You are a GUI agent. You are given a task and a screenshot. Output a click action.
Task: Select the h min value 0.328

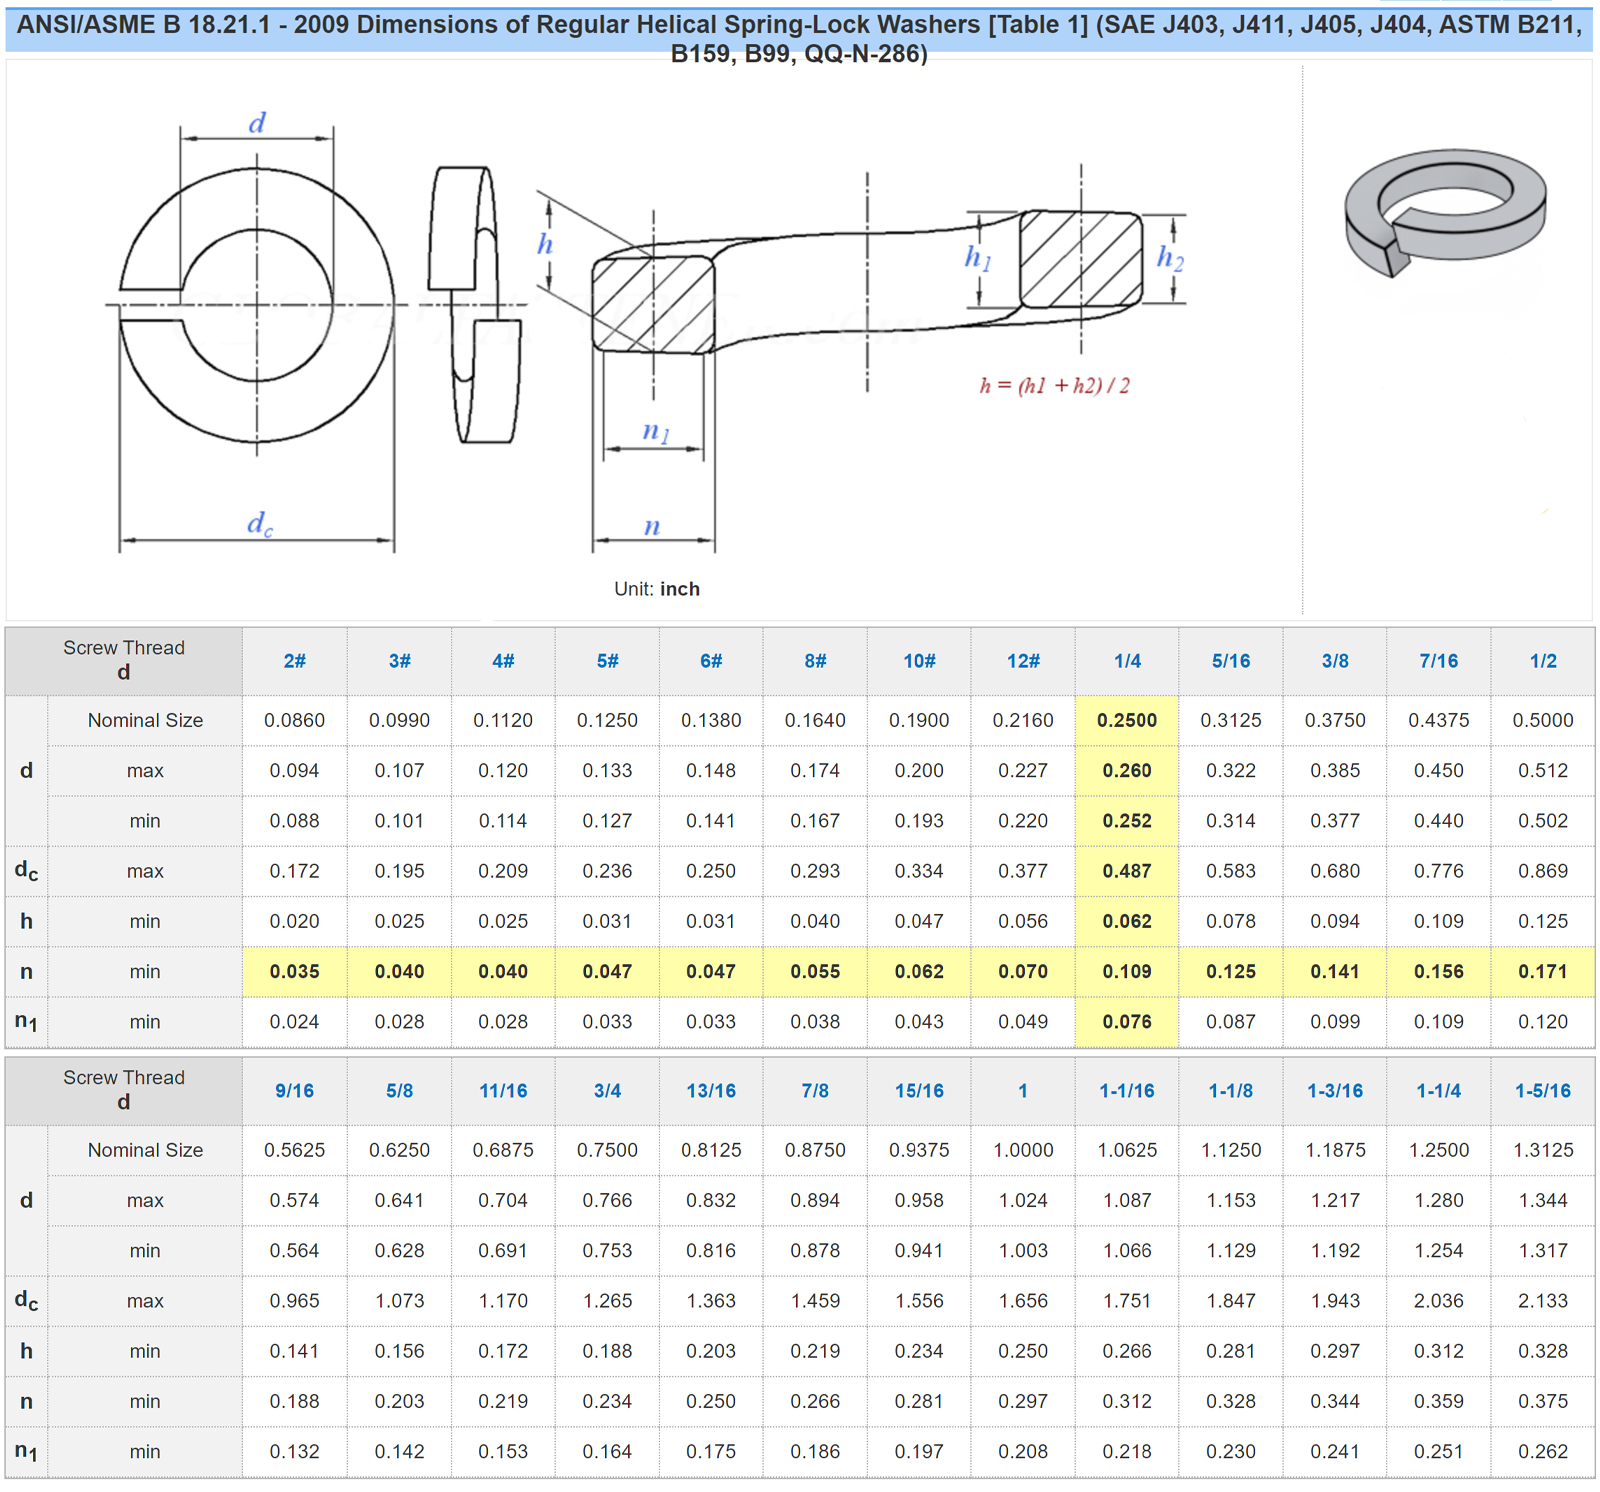pos(1544,1351)
